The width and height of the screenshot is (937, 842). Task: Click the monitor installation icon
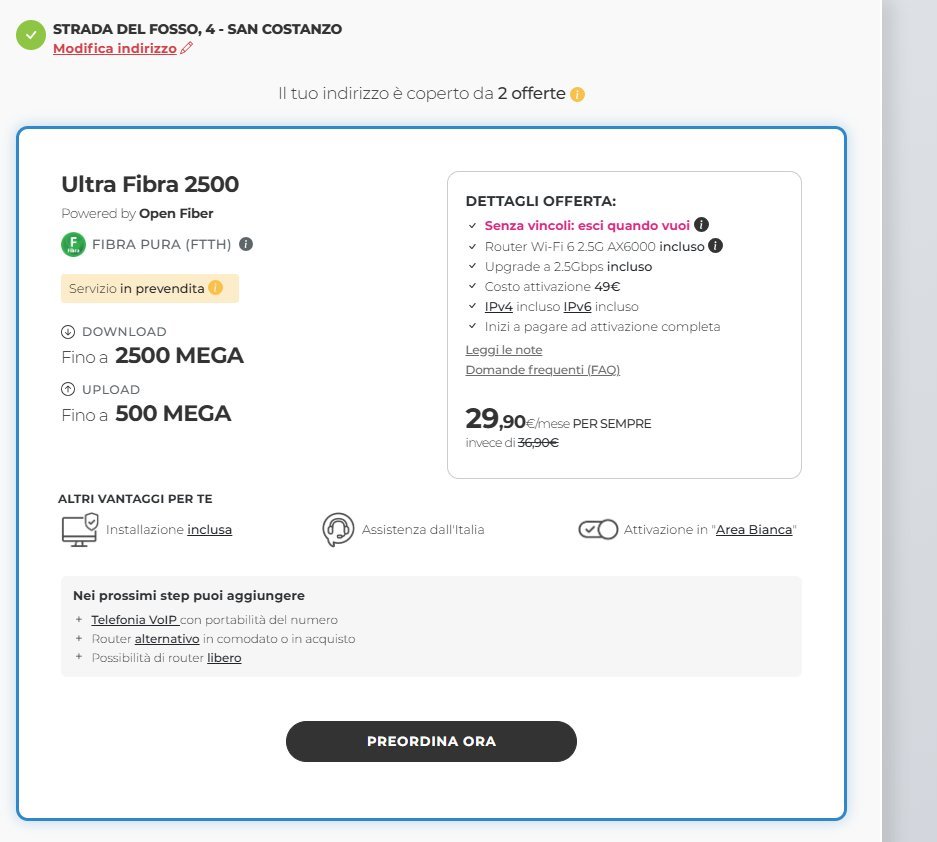(80, 529)
